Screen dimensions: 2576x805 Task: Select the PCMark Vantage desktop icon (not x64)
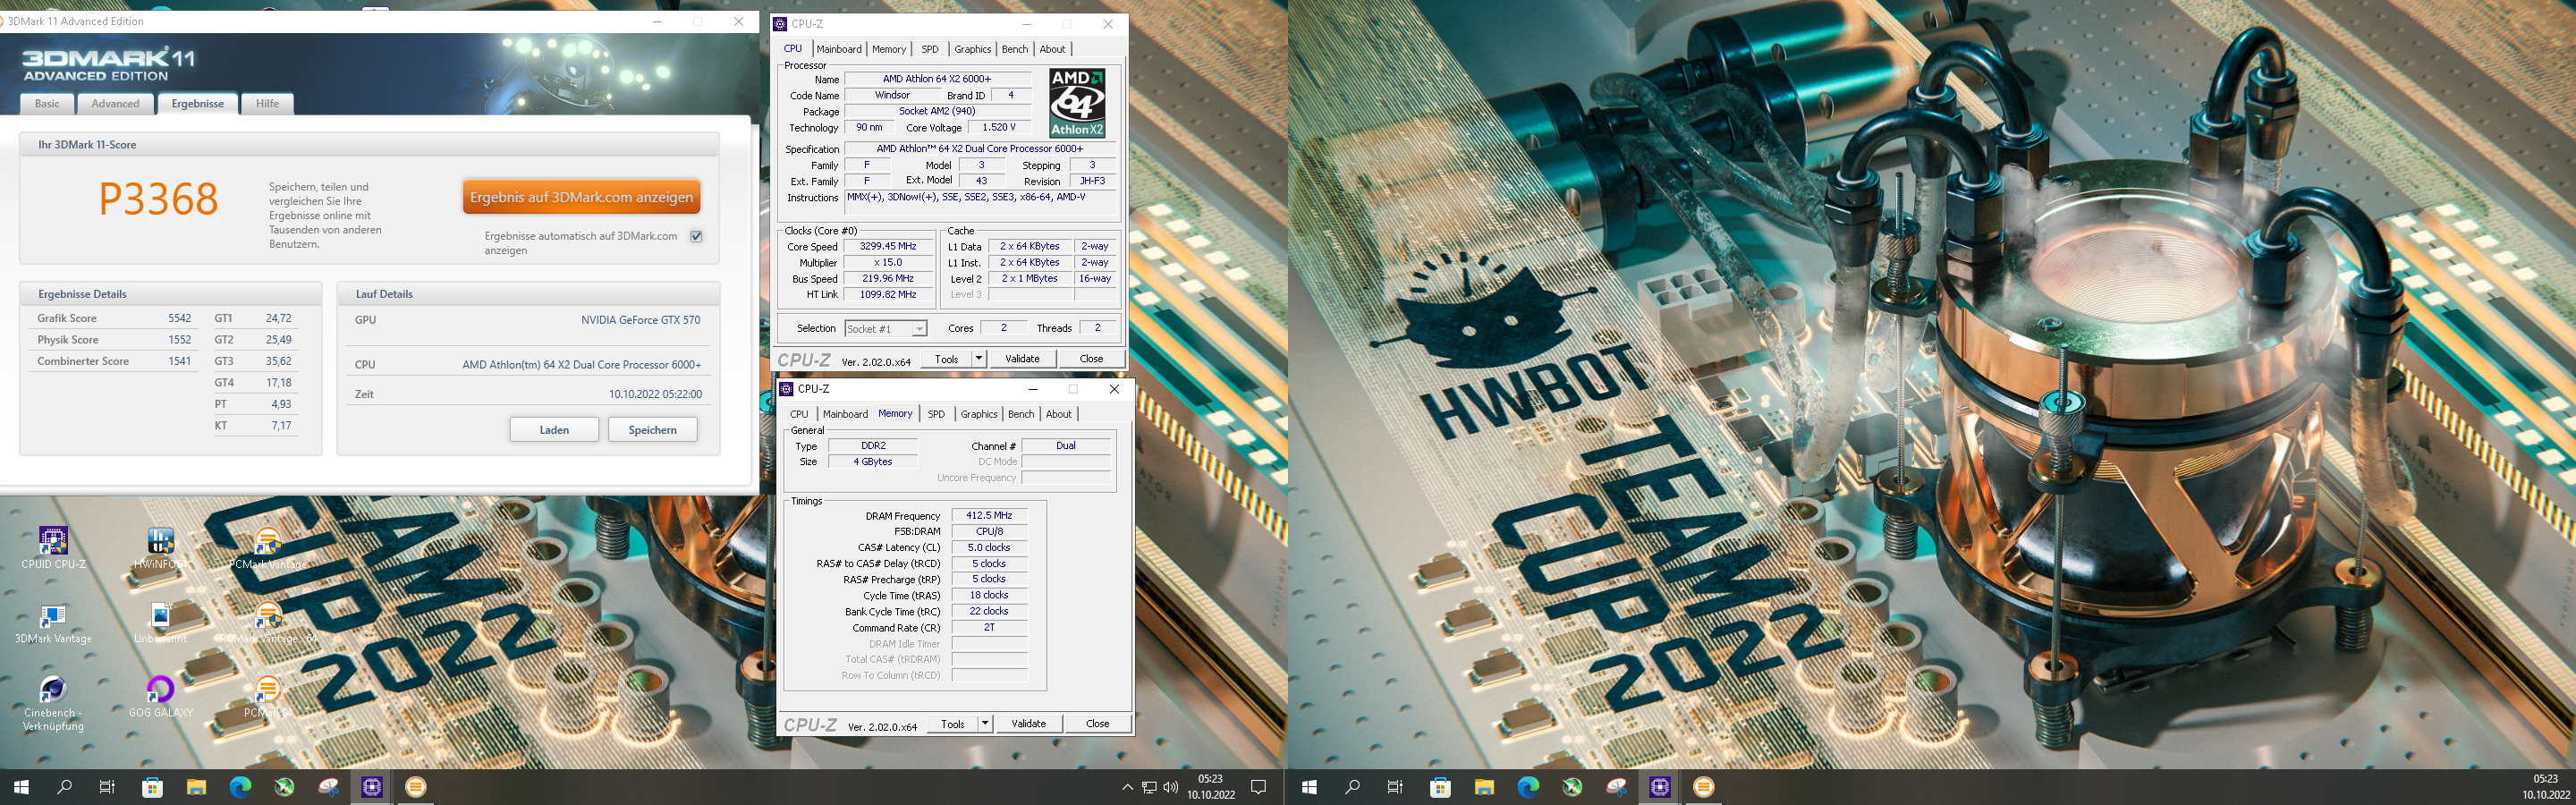[267, 548]
